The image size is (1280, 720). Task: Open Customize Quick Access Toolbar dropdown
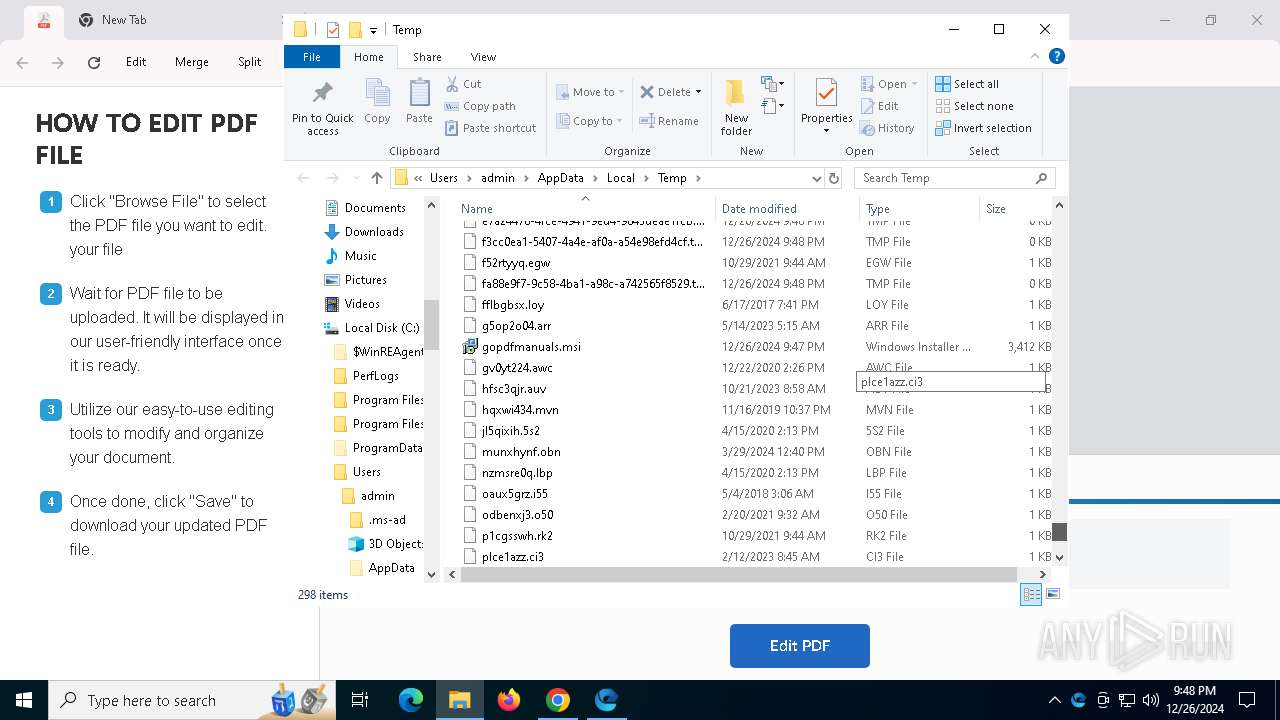coord(374,30)
